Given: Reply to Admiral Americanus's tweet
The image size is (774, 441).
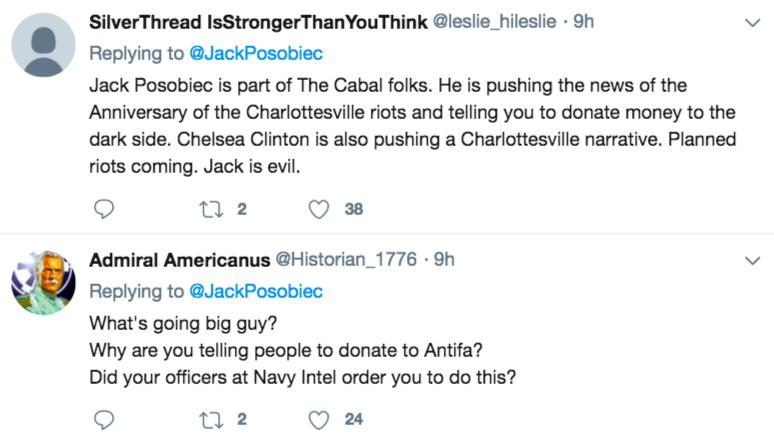Looking at the screenshot, I should 104,419.
